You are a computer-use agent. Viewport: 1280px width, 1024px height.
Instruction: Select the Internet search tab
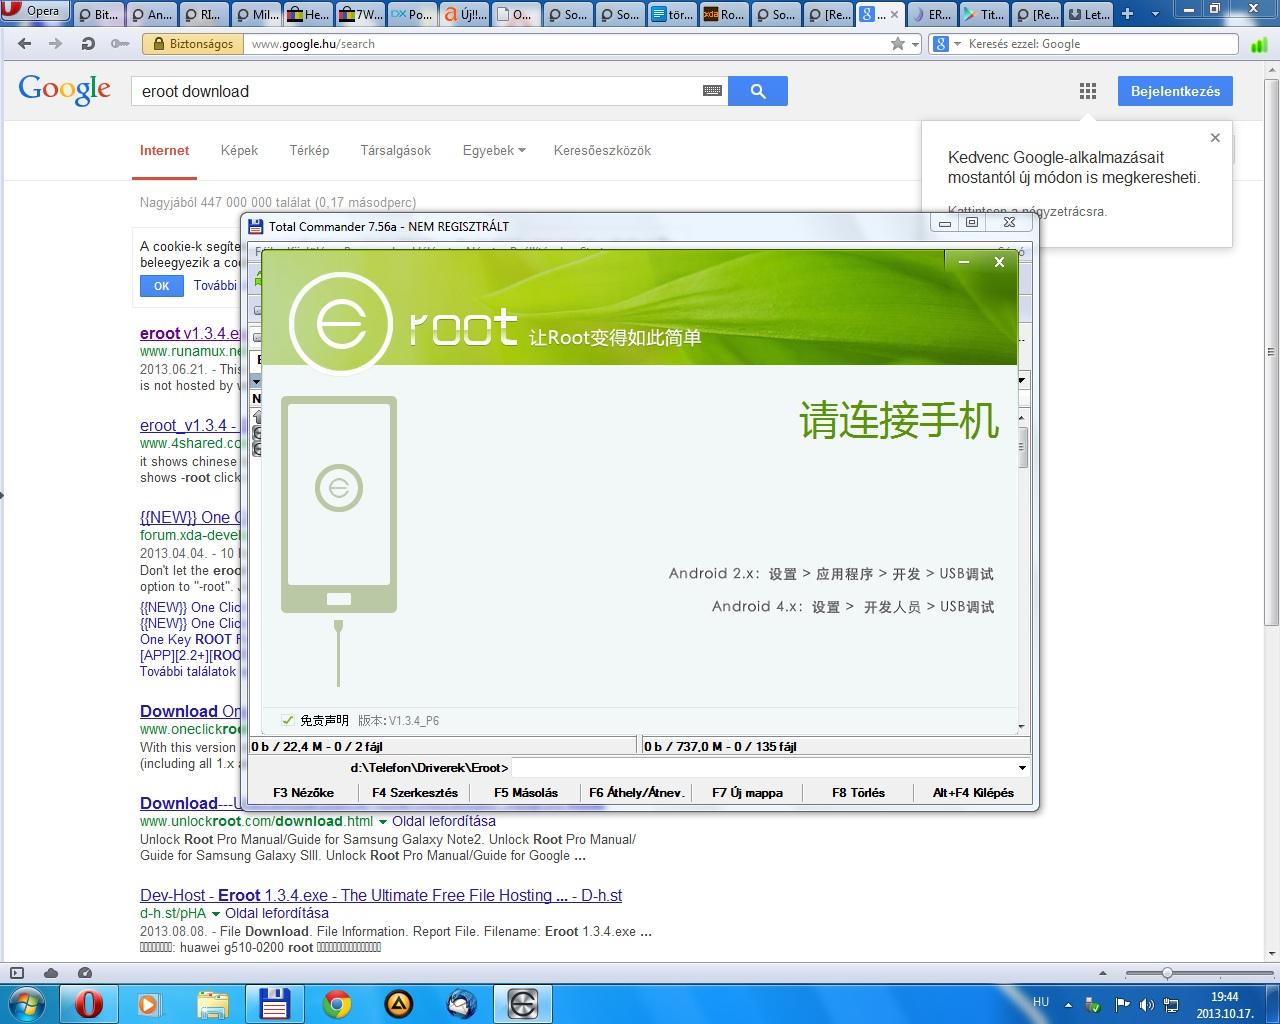164,151
